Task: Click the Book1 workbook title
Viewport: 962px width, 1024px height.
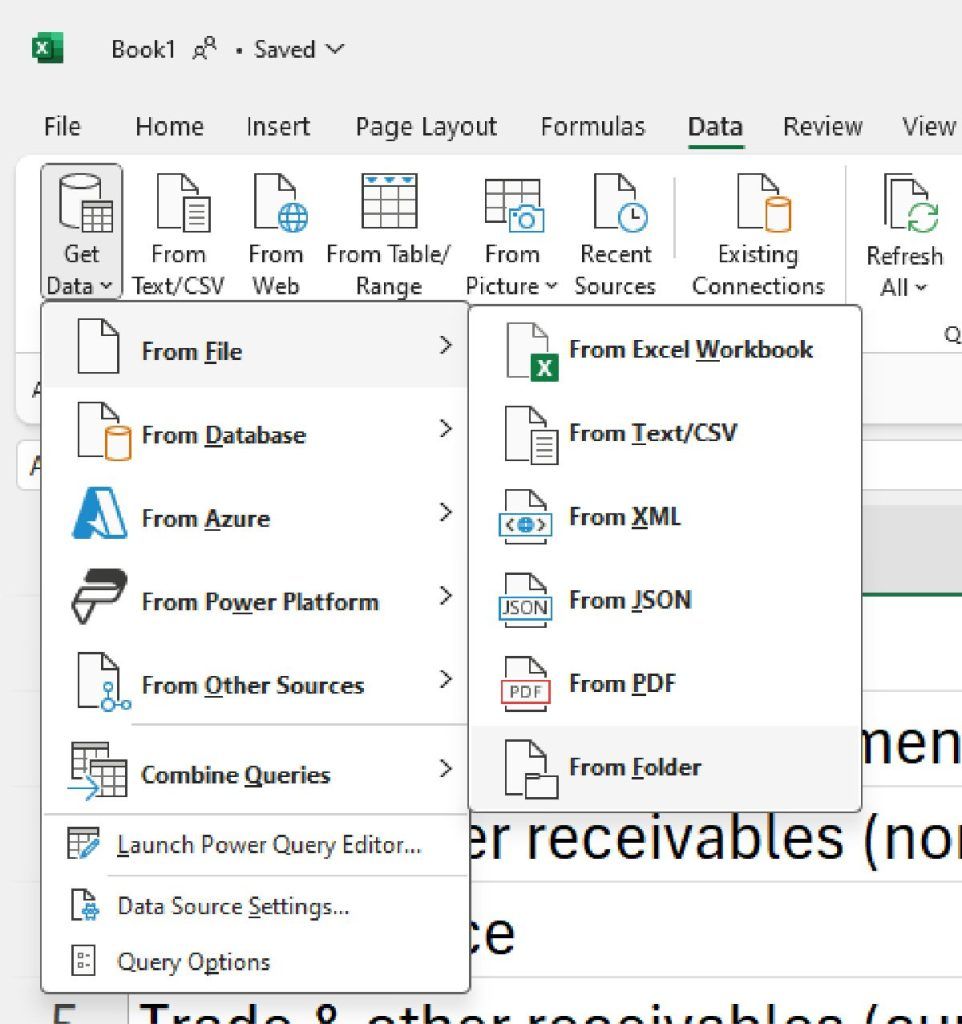Action: click(x=143, y=49)
